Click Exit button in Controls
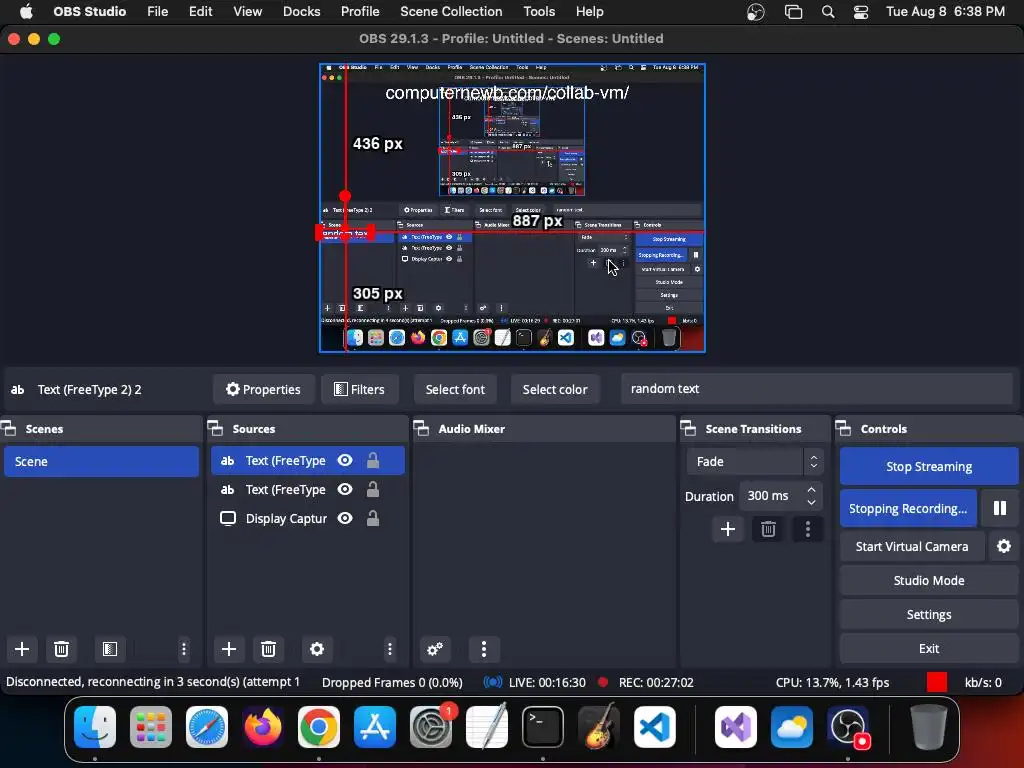Screen dimensions: 1024x768 coord(929,648)
